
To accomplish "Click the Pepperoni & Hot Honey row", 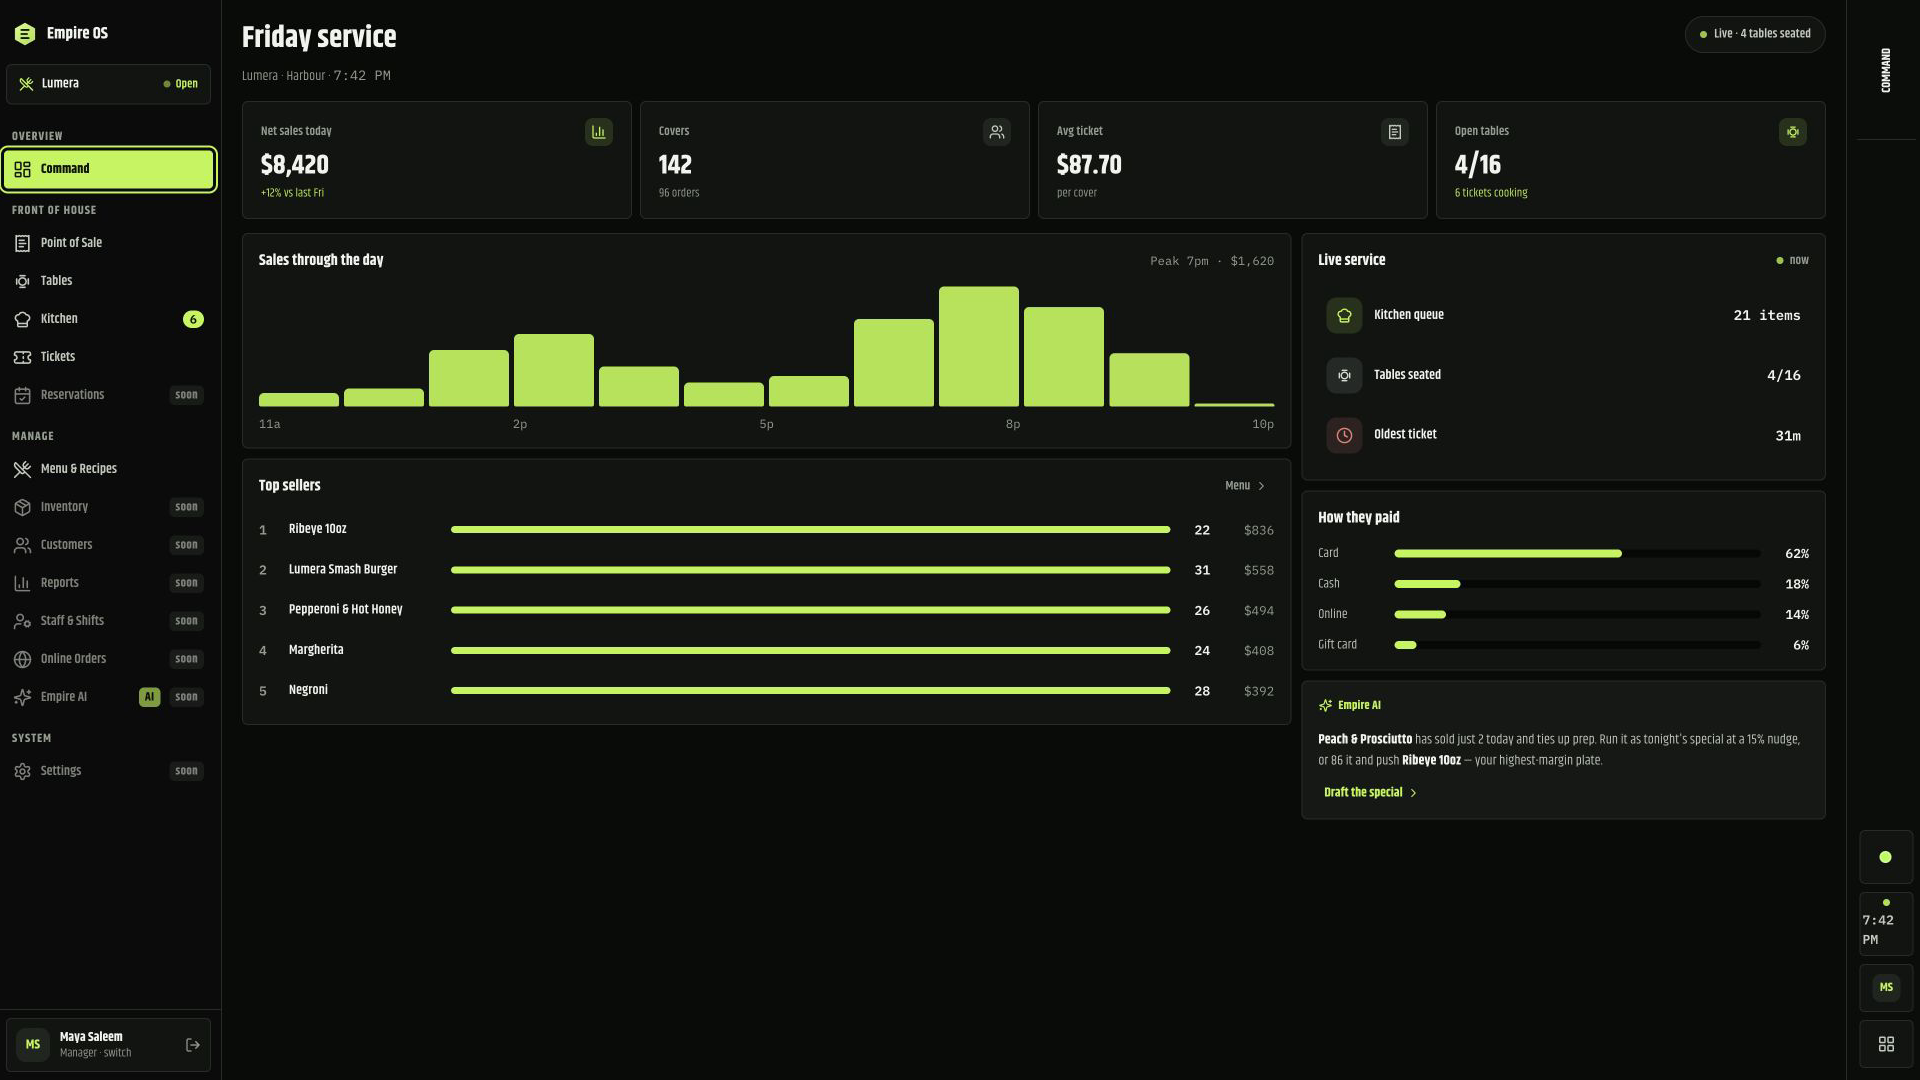I will (766, 610).
